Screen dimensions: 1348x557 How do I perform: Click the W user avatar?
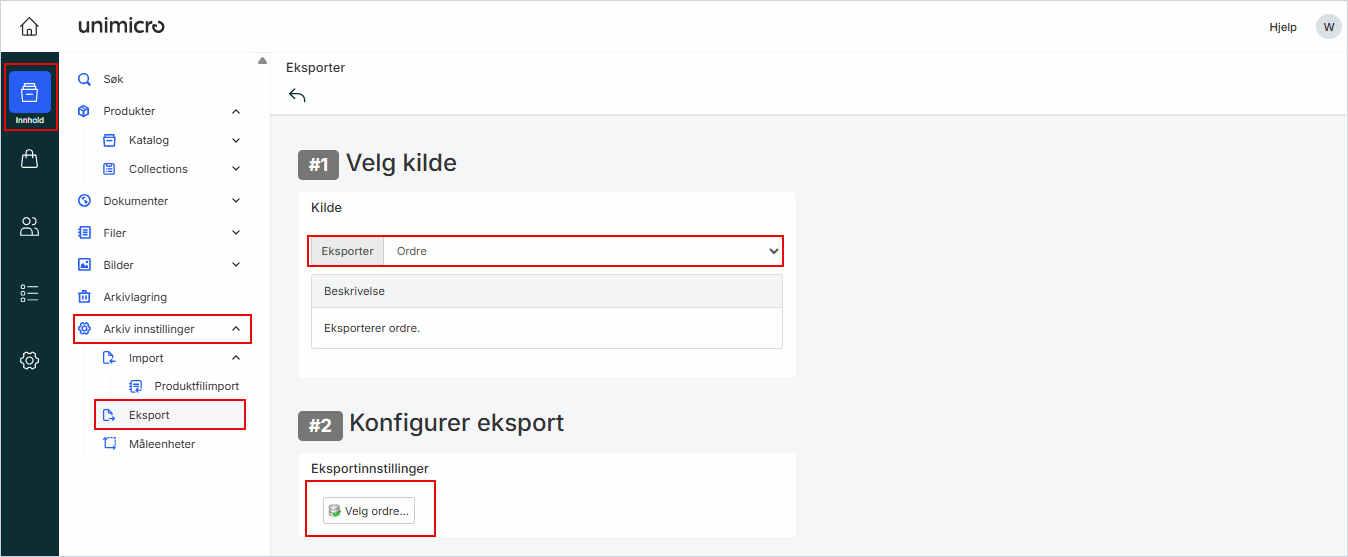[x=1328, y=27]
